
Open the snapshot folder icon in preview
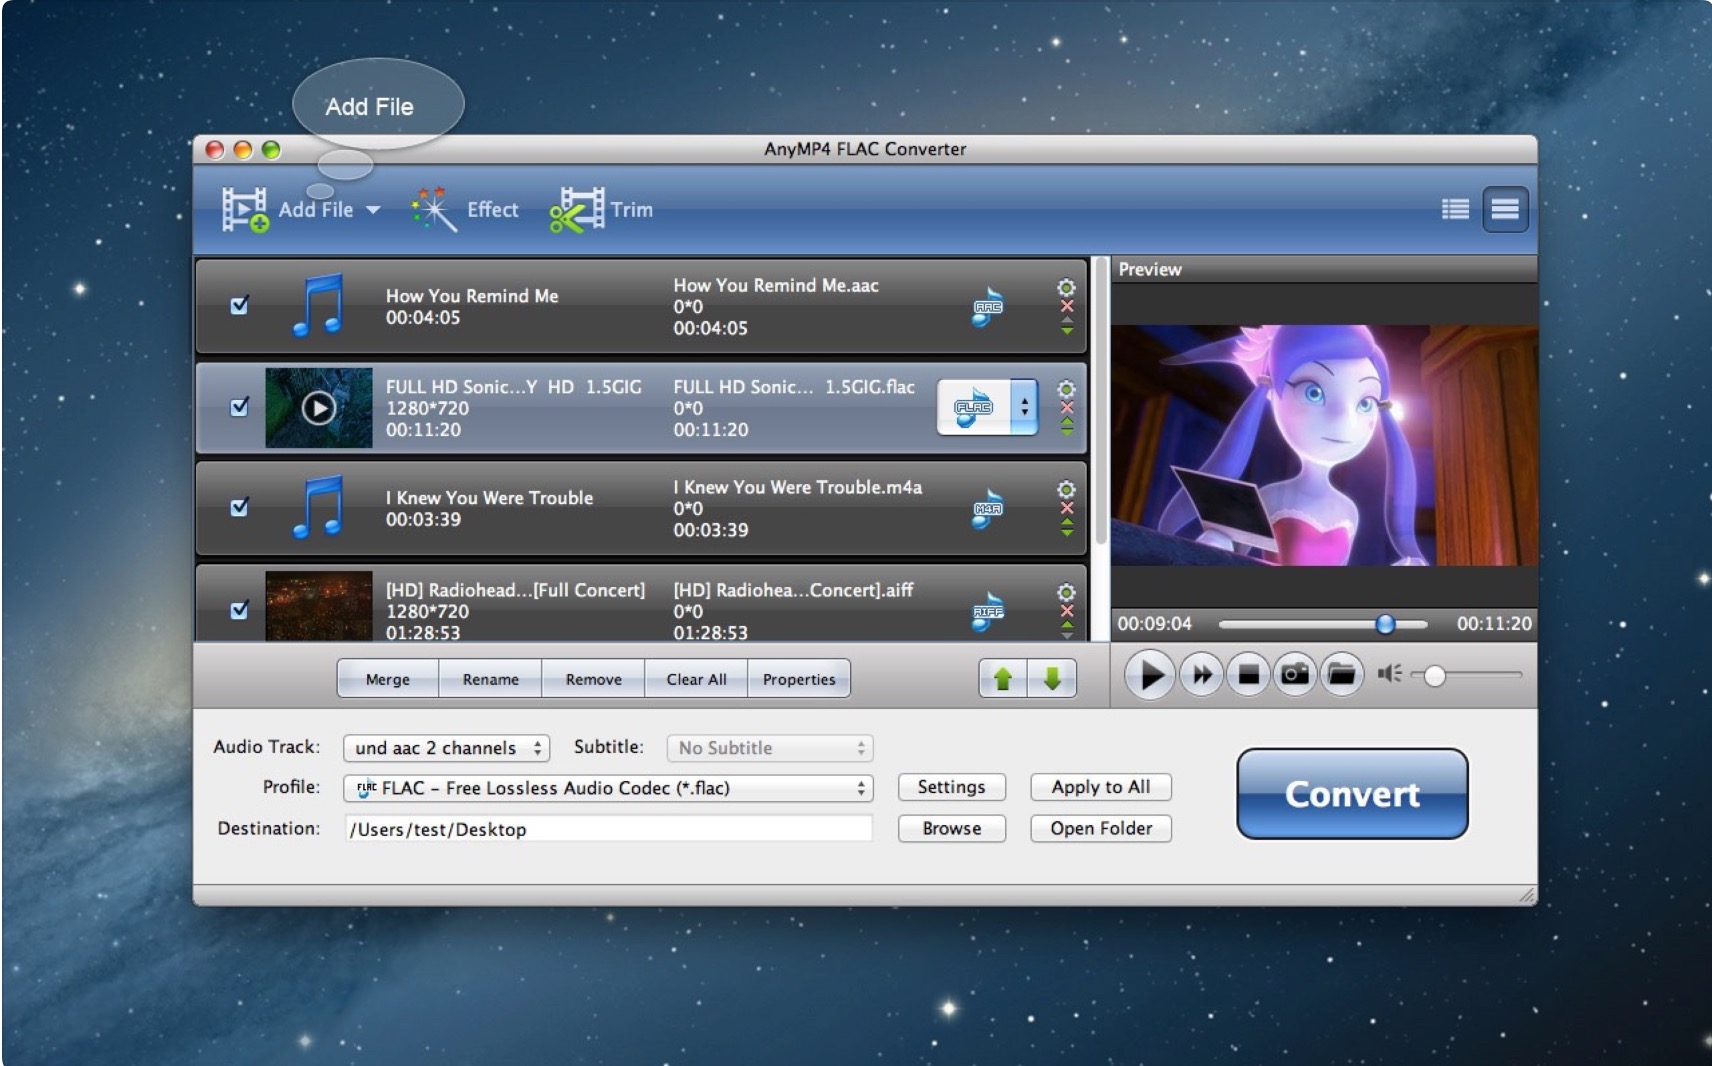click(1341, 675)
